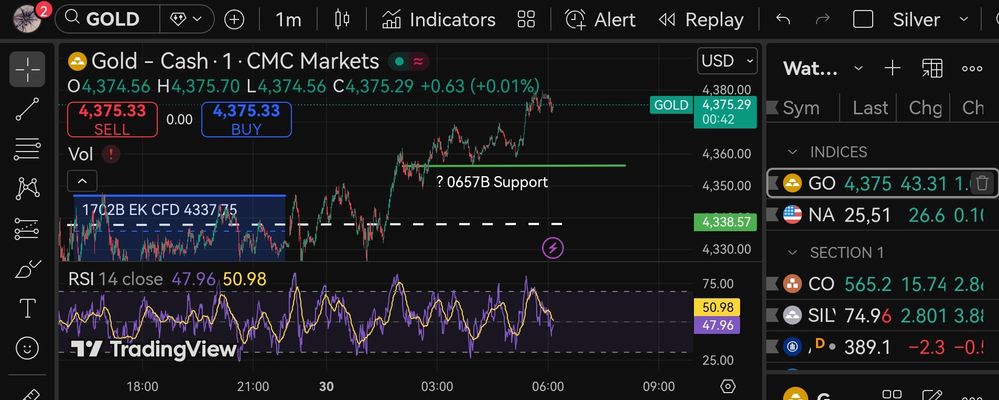The width and height of the screenshot is (999, 400).
Task: Select the Text annotation tool
Action: click(27, 309)
